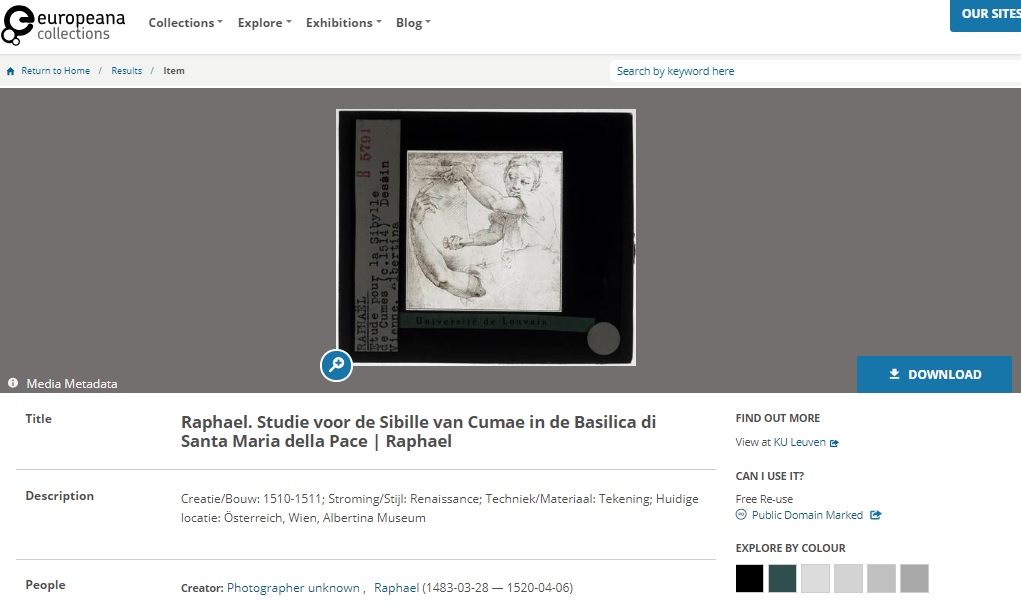Open the Our Sites menu
Viewport: 1021px width, 607px height.
point(985,14)
